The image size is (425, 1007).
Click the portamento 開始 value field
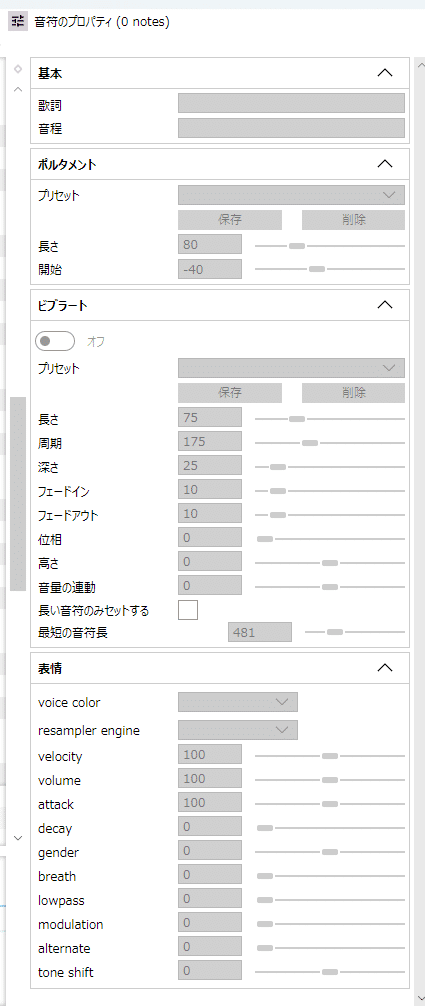pos(210,269)
